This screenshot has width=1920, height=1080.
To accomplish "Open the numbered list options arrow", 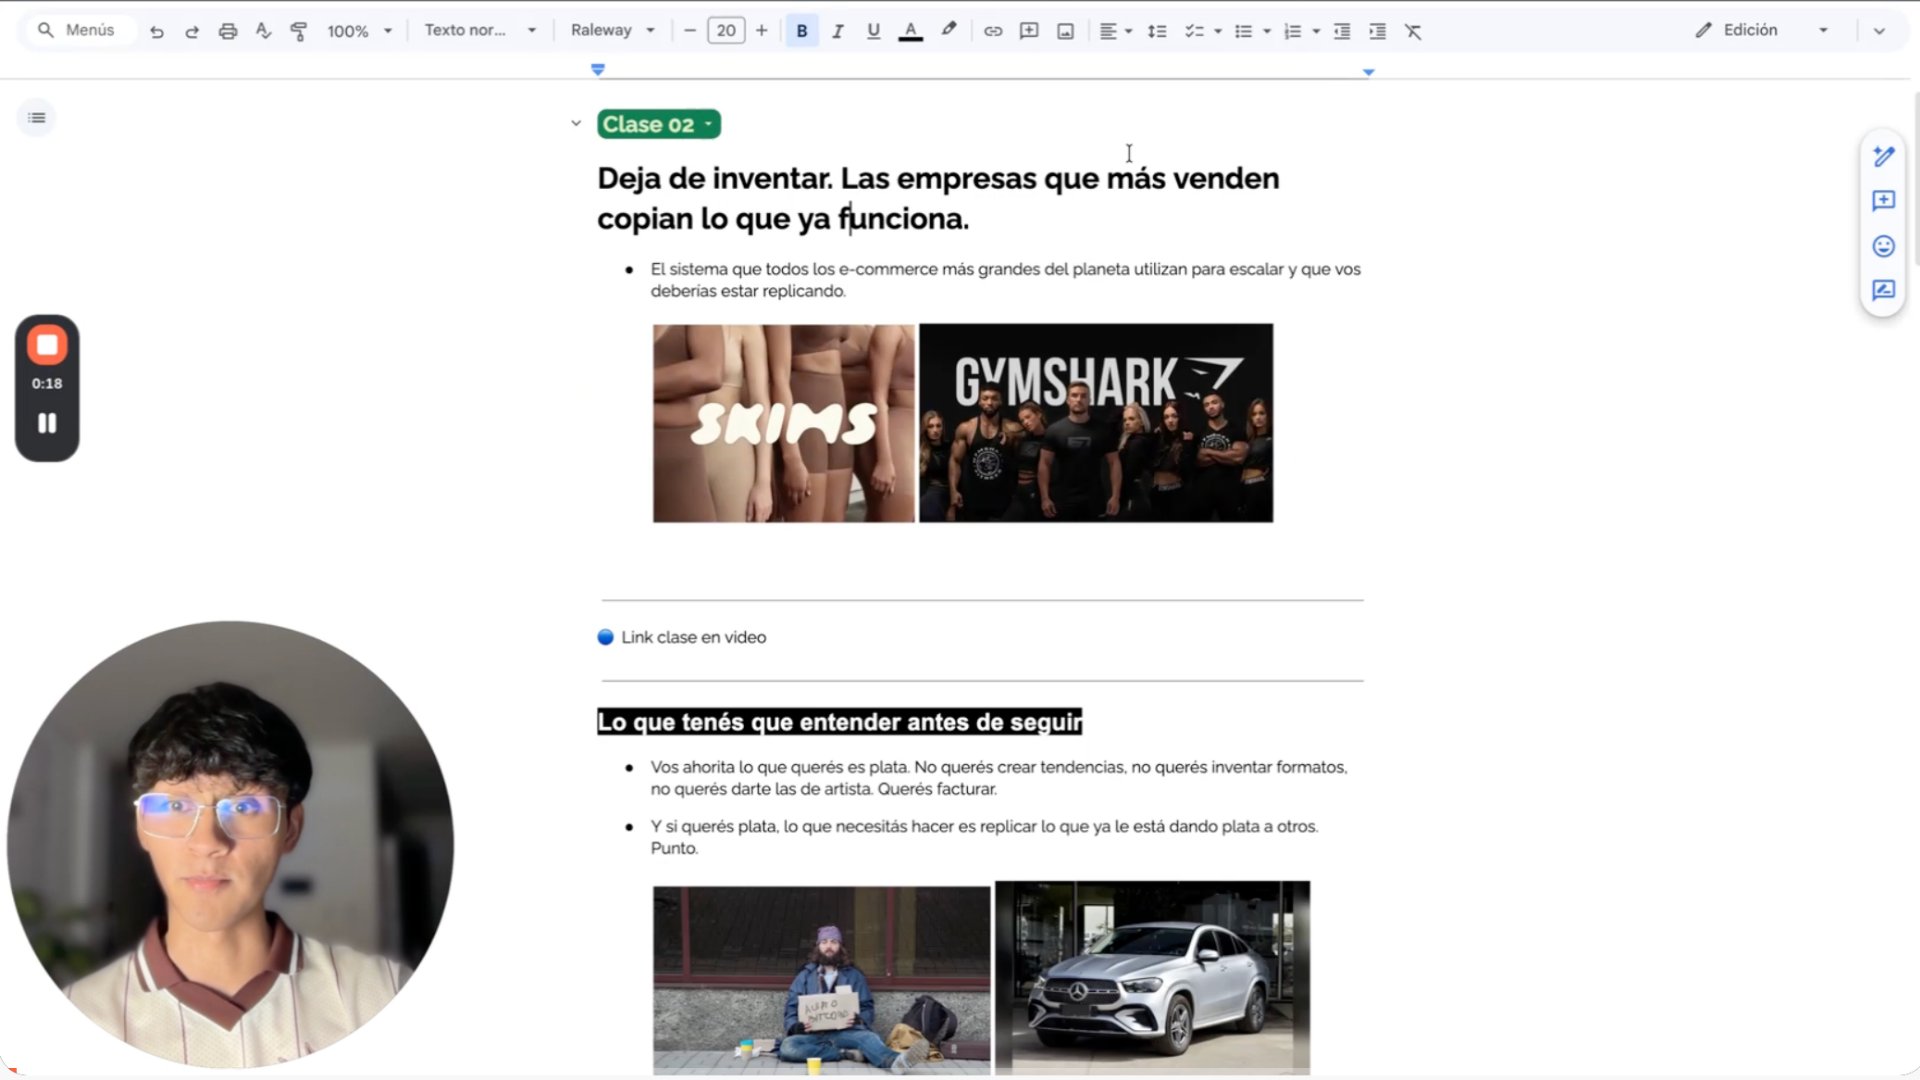I will (1316, 31).
